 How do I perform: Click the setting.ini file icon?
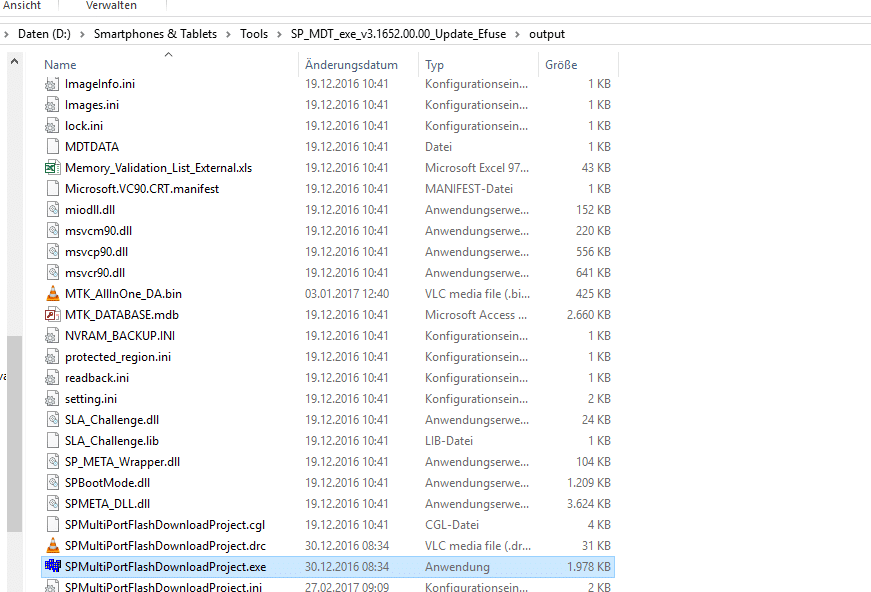[52, 399]
